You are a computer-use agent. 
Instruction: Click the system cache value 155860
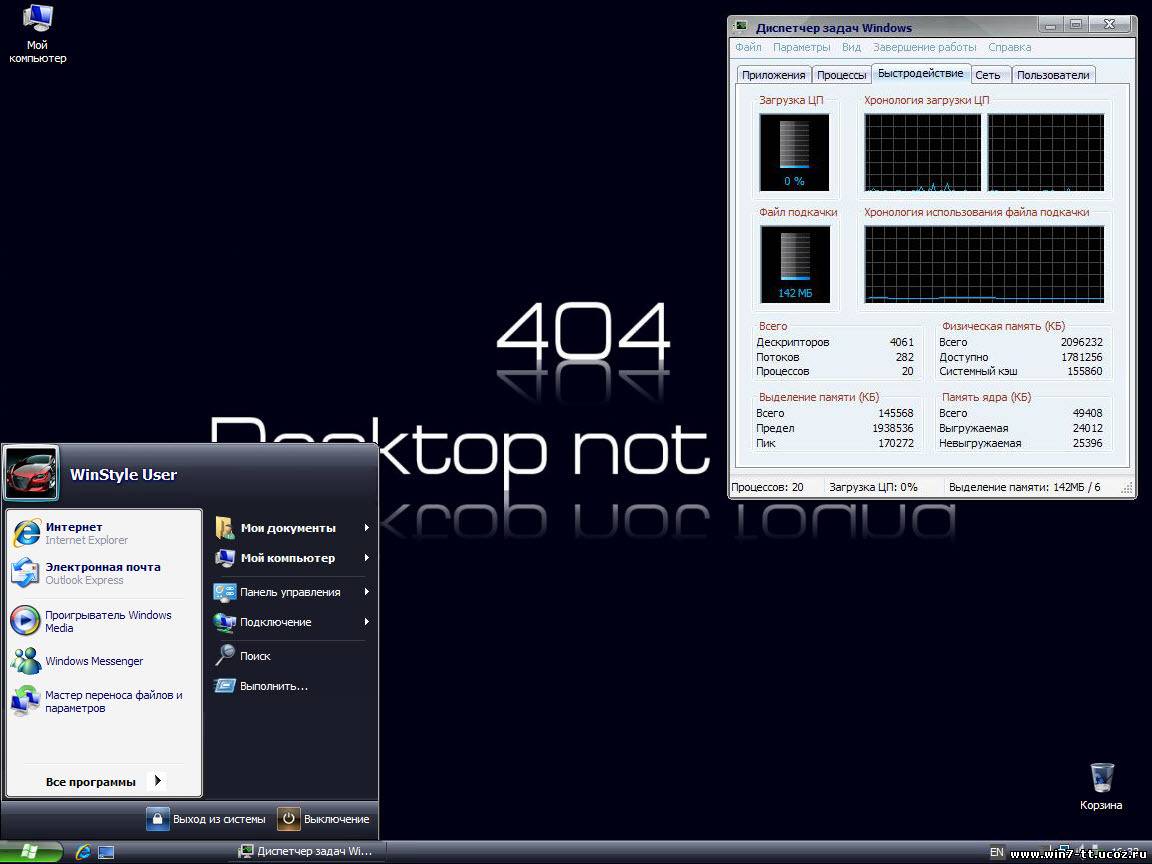[1084, 371]
